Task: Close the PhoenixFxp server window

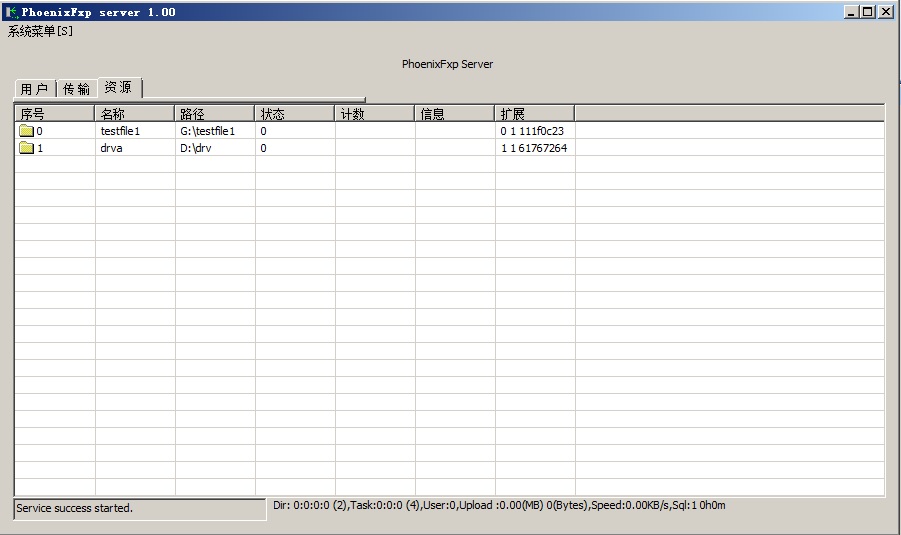Action: 885,11
